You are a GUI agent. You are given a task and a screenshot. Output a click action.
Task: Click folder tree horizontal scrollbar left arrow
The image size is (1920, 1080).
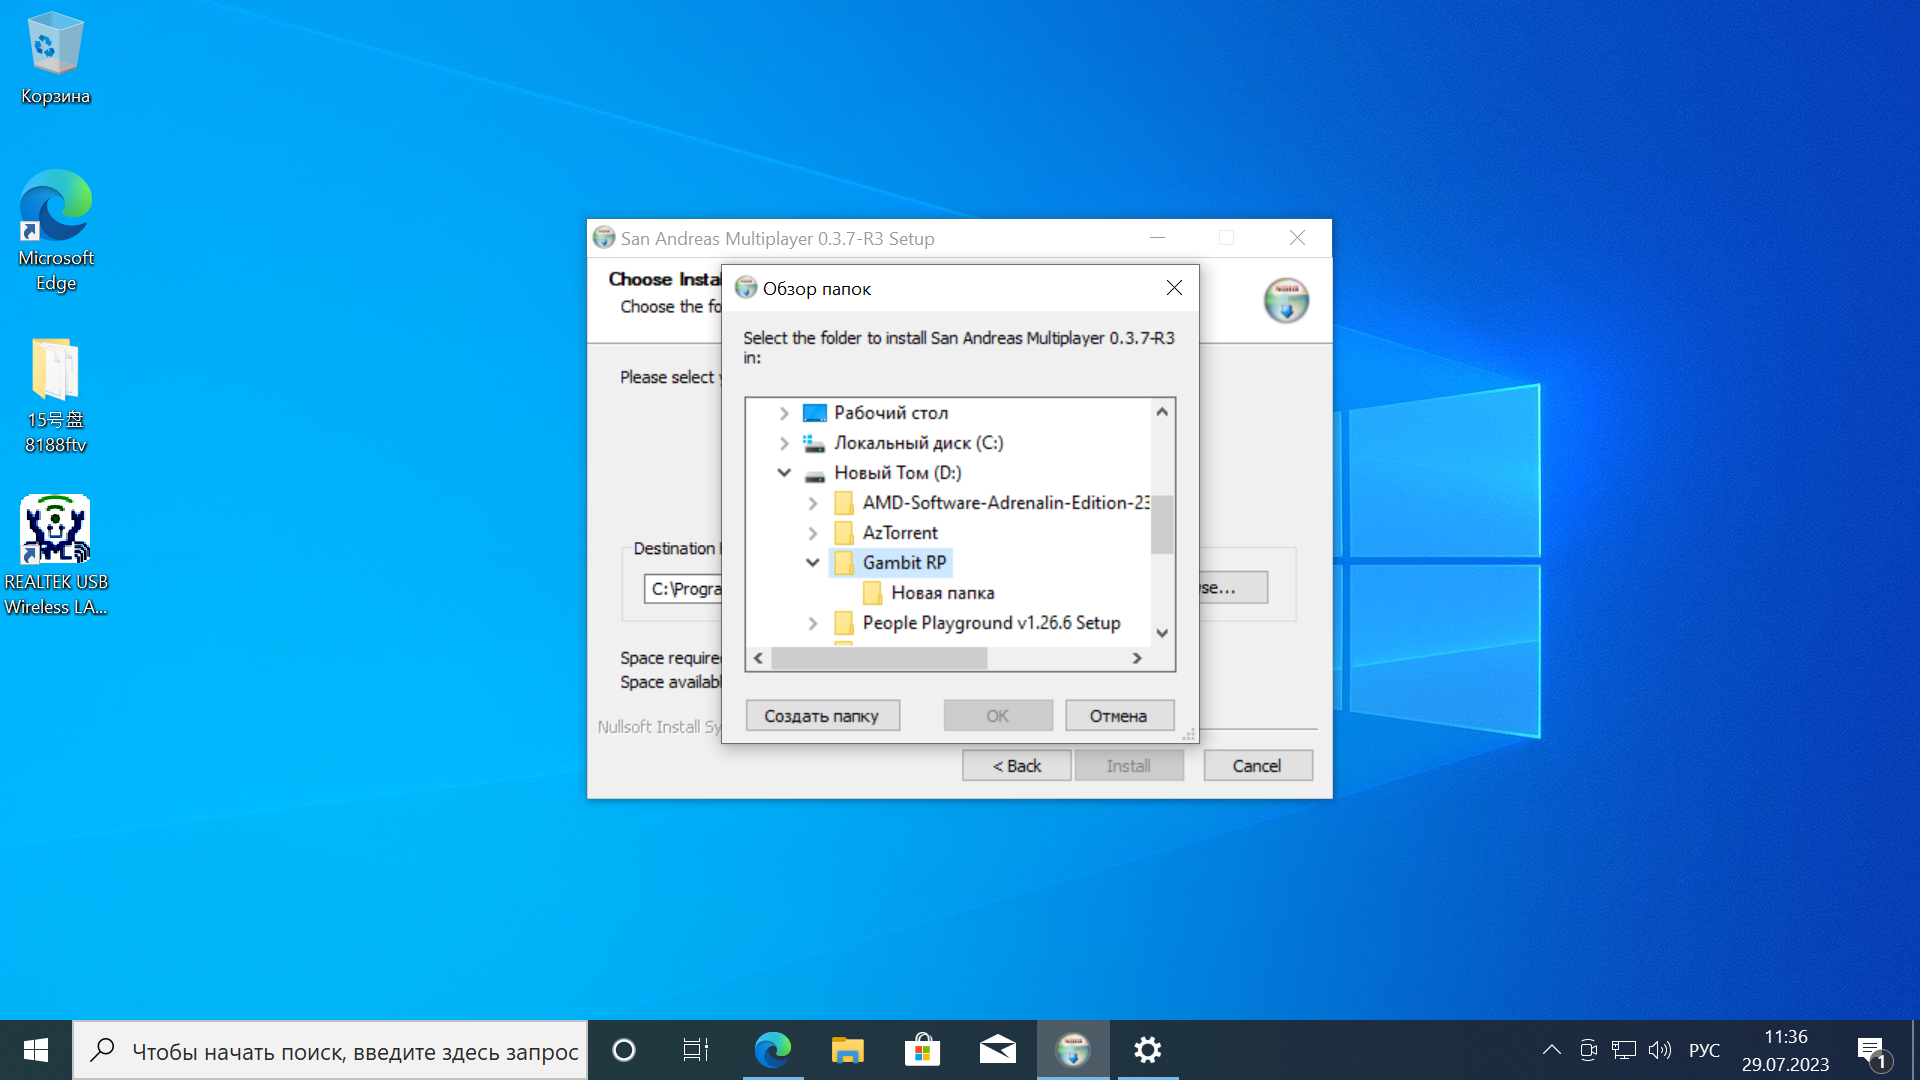[x=758, y=658]
